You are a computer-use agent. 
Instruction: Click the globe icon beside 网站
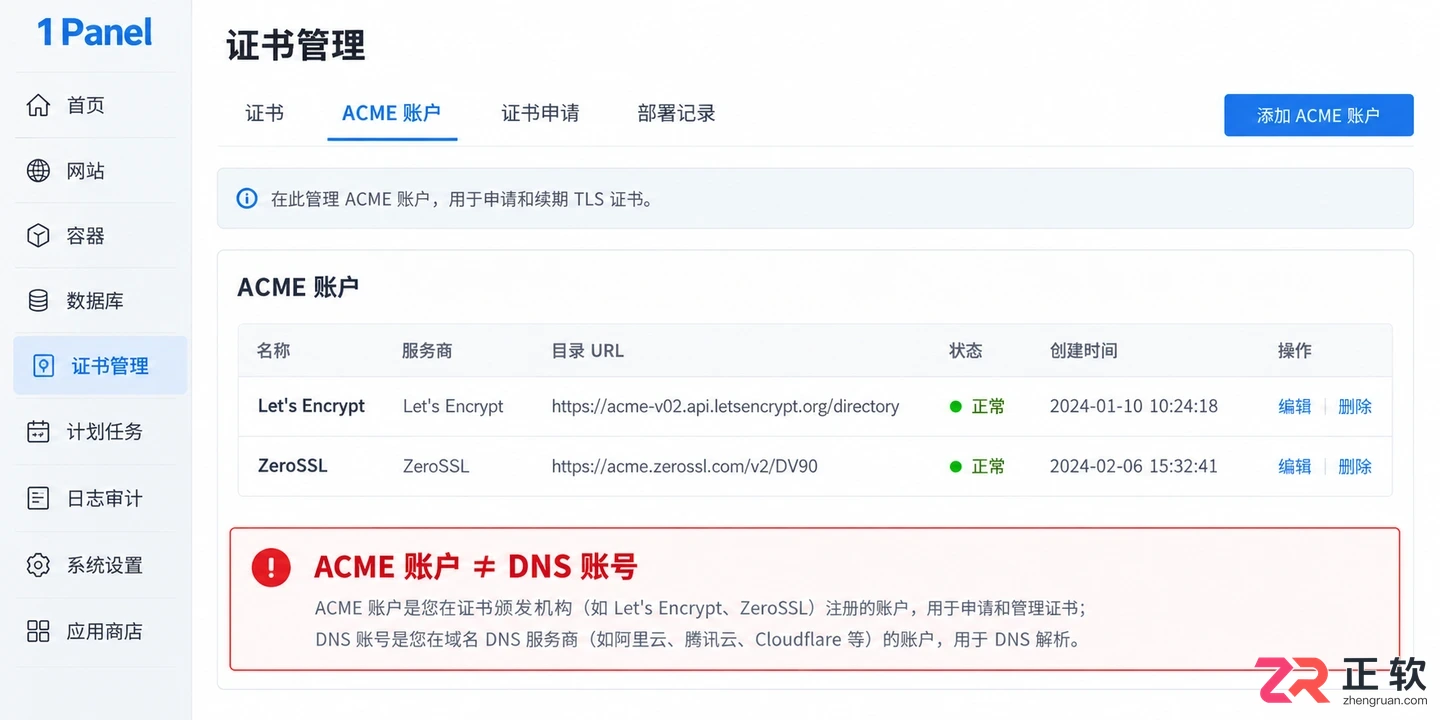click(38, 171)
